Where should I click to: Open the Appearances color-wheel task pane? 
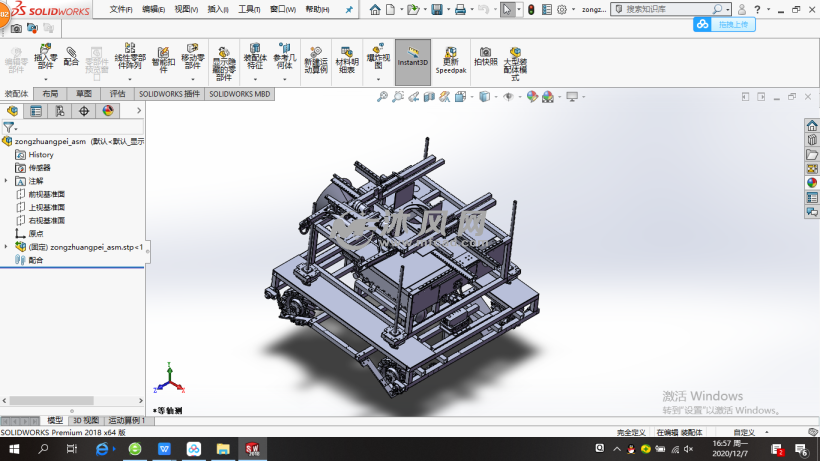pyautogui.click(x=811, y=182)
